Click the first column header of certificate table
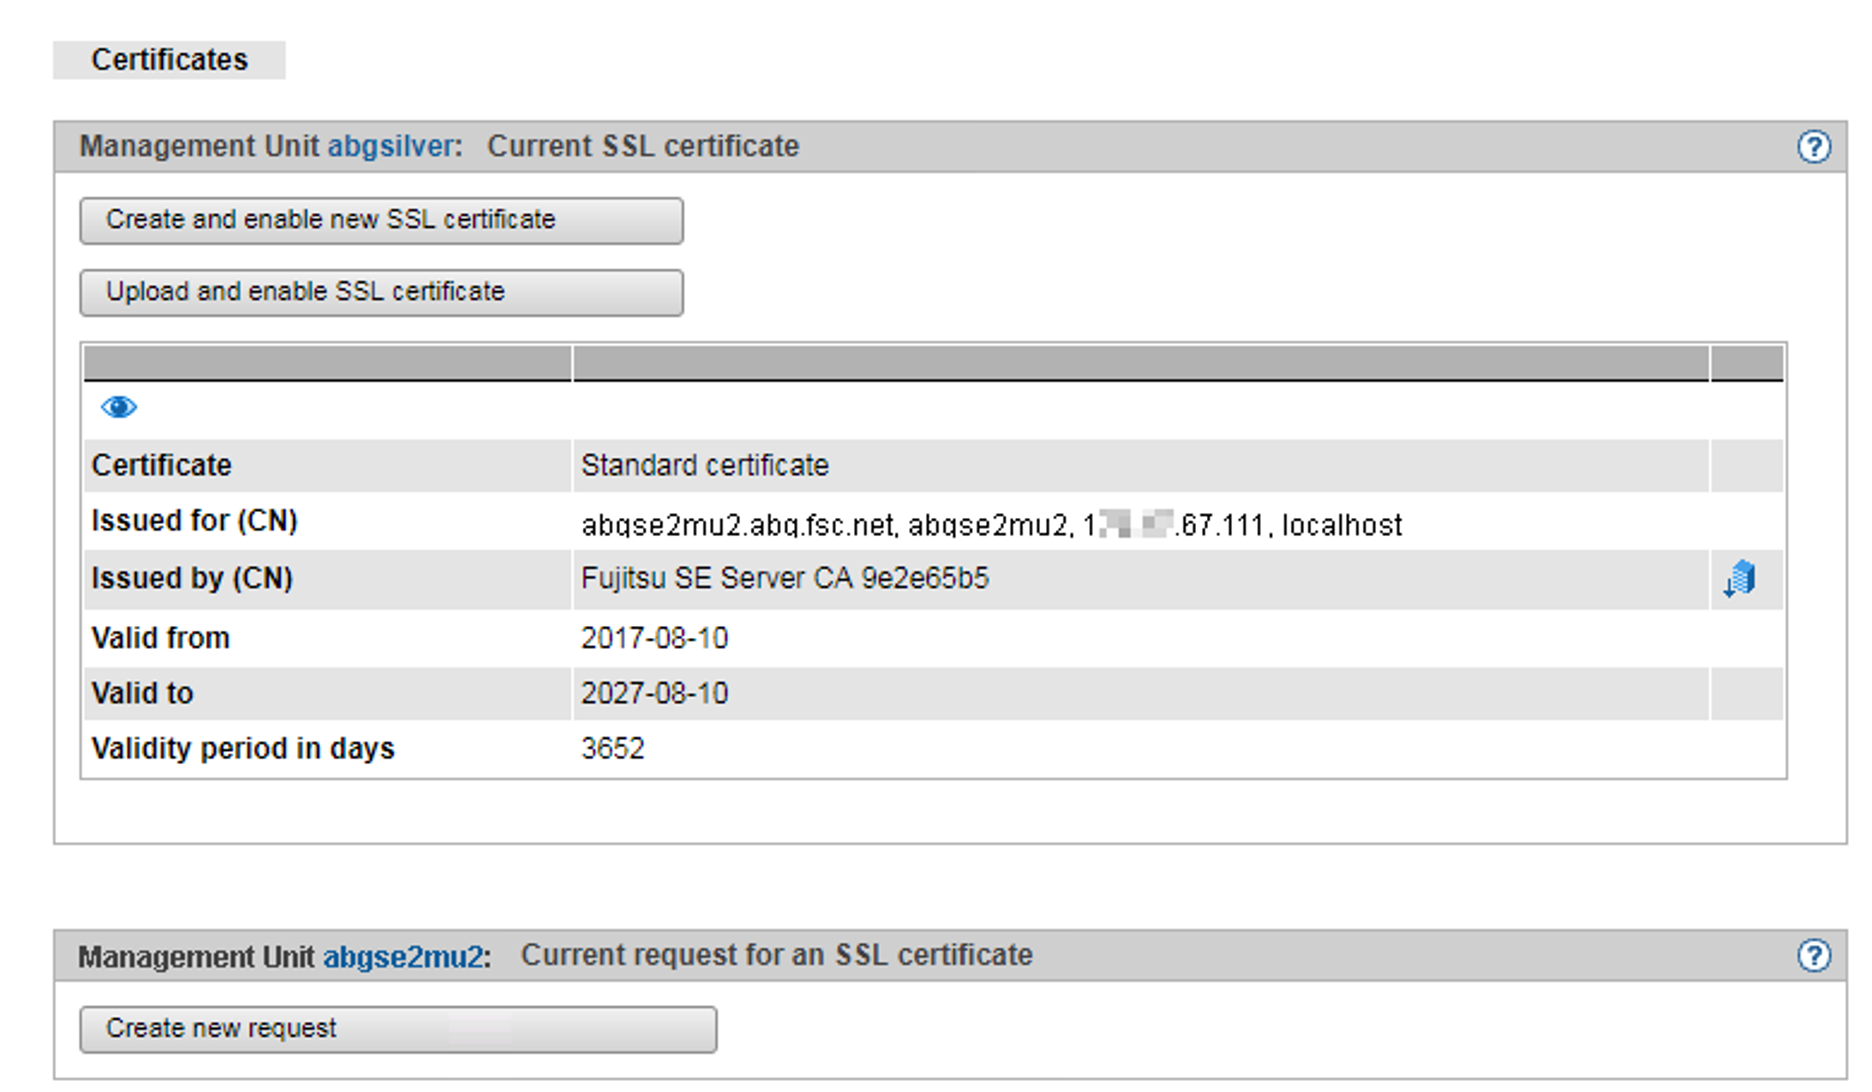The width and height of the screenshot is (1872, 1092). point(327,363)
